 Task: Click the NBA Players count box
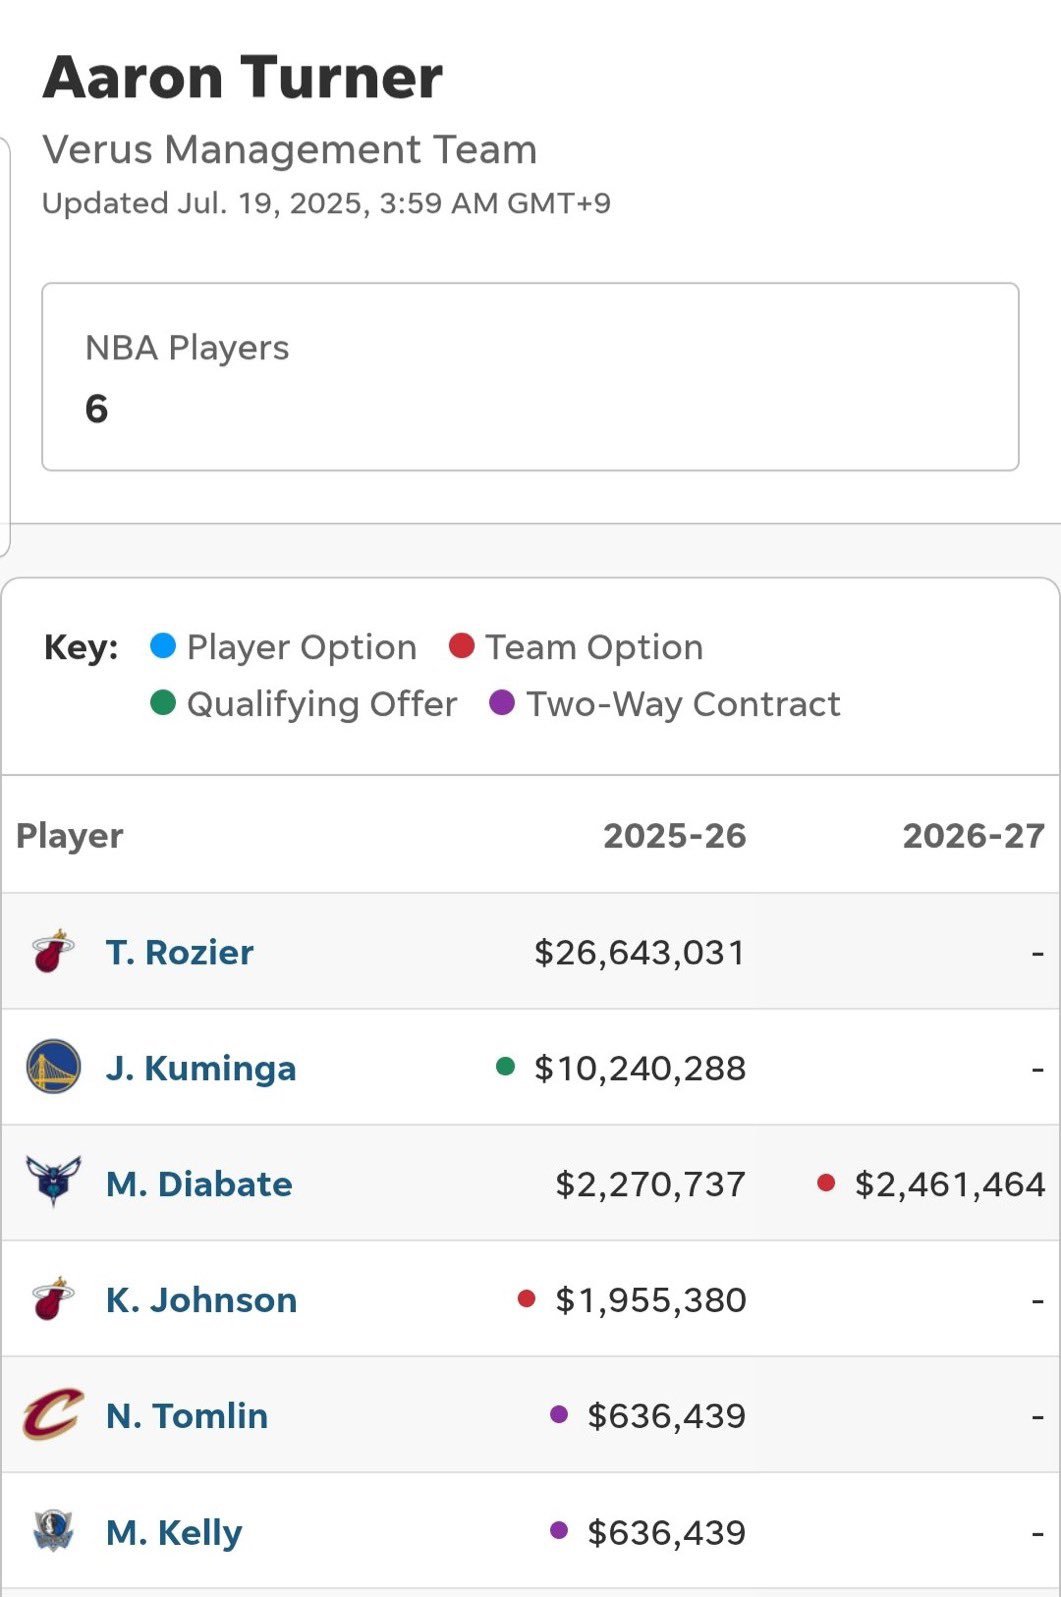tap(530, 377)
